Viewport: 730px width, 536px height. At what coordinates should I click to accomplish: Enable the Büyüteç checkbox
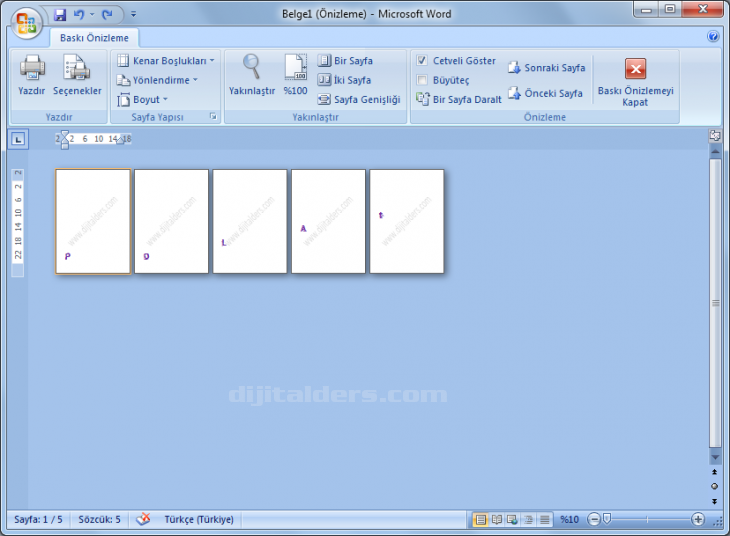[x=422, y=80]
